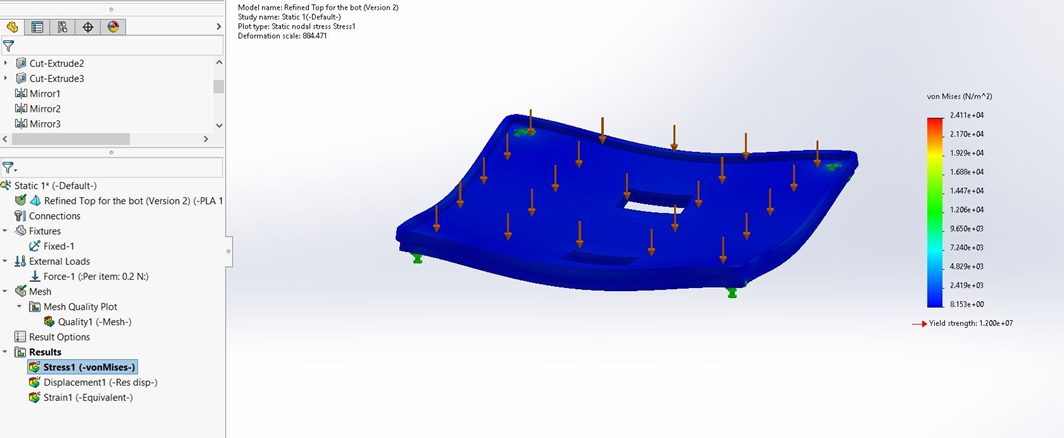The image size is (1064, 438).
Task: Select the Cut-Extrude3 label
Action: click(57, 79)
